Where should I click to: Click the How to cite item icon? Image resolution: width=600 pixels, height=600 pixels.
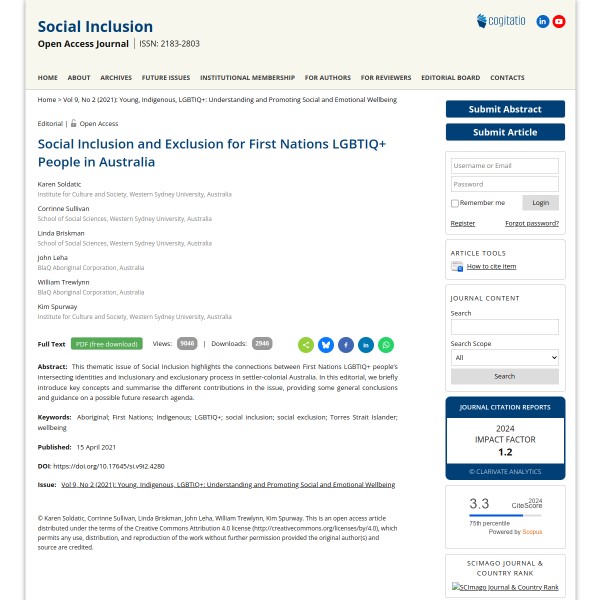457,267
